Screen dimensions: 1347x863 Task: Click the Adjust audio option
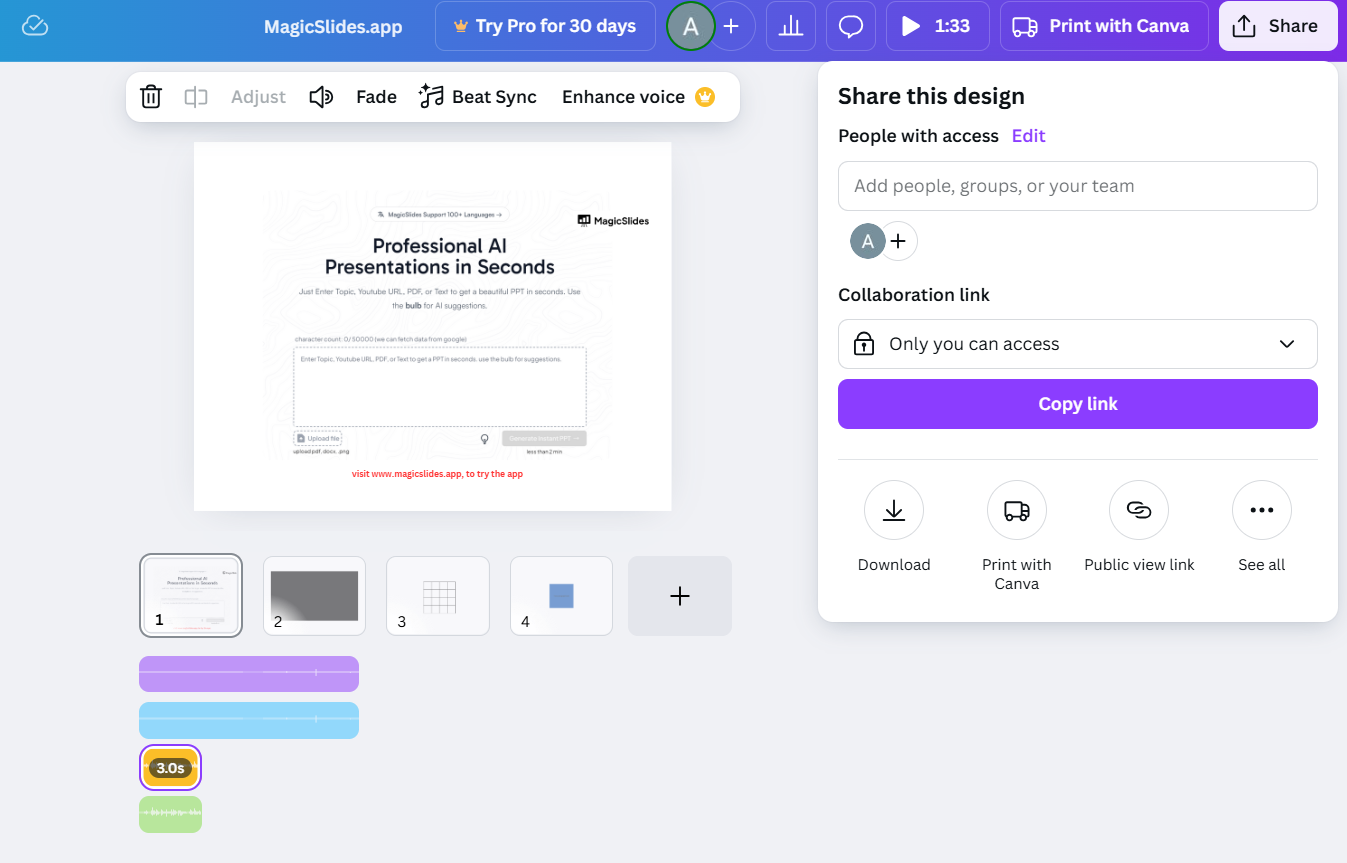coord(258,97)
